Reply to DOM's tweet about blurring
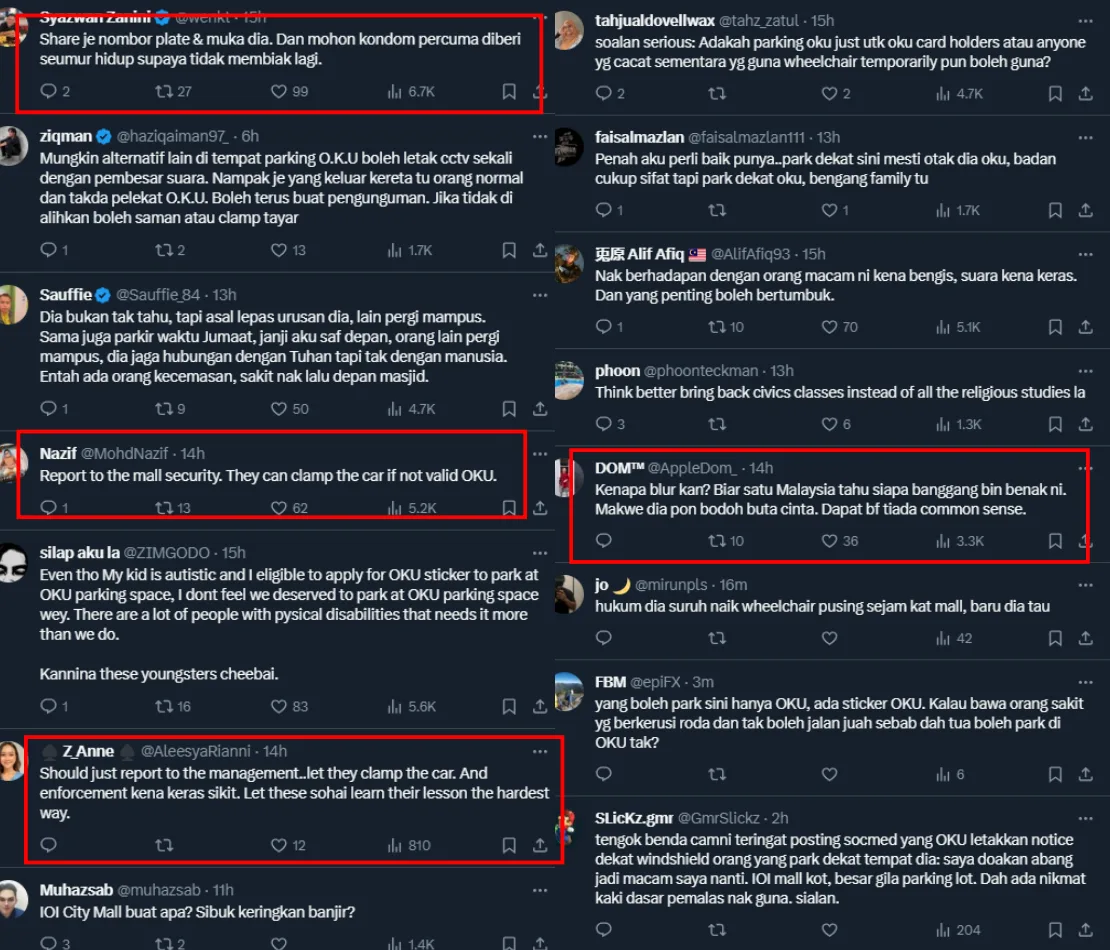The height and width of the screenshot is (950, 1110). pyautogui.click(x=603, y=540)
